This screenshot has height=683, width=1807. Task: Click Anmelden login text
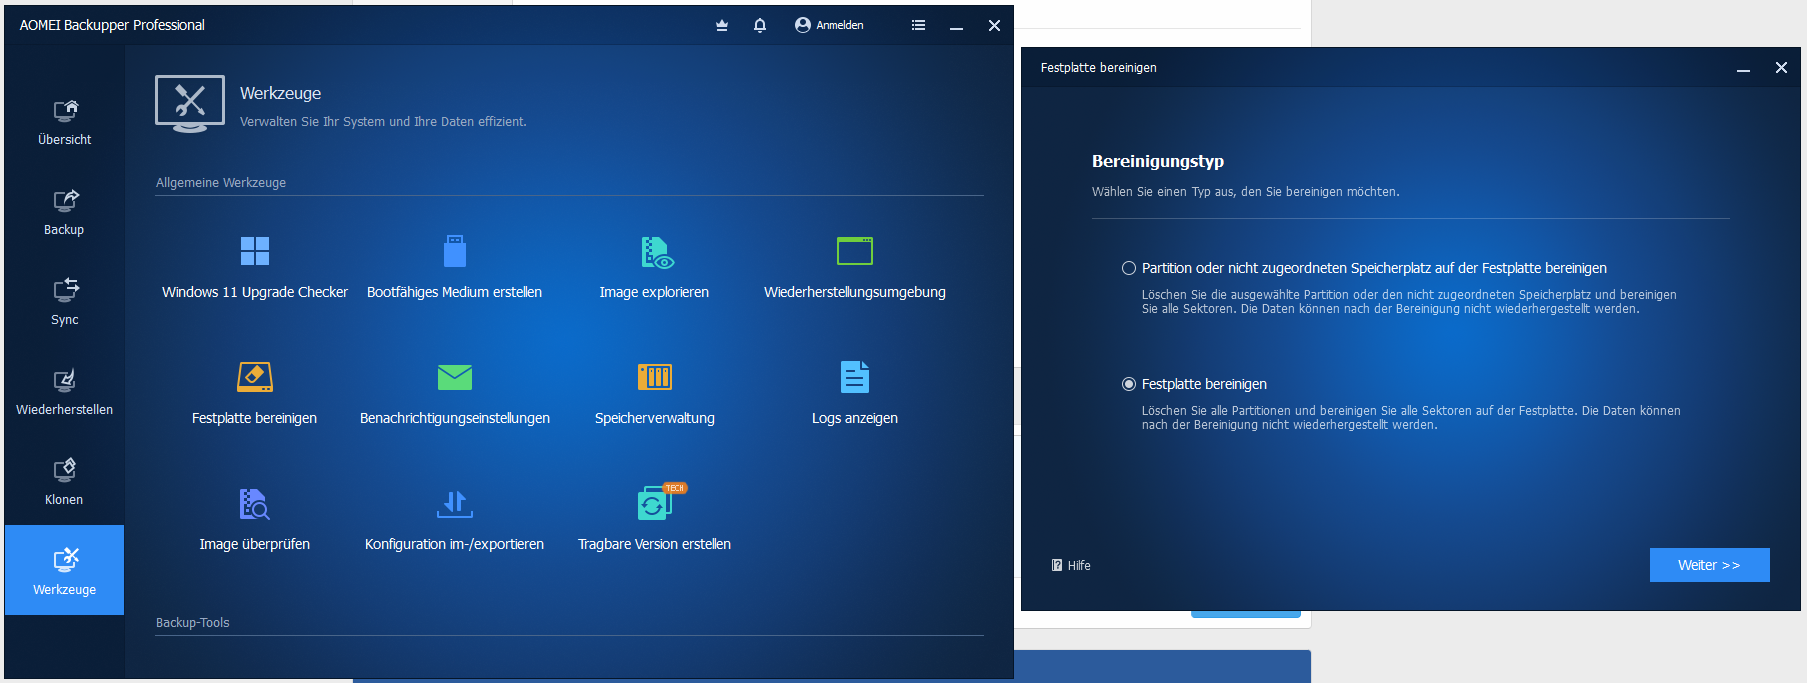(x=840, y=25)
